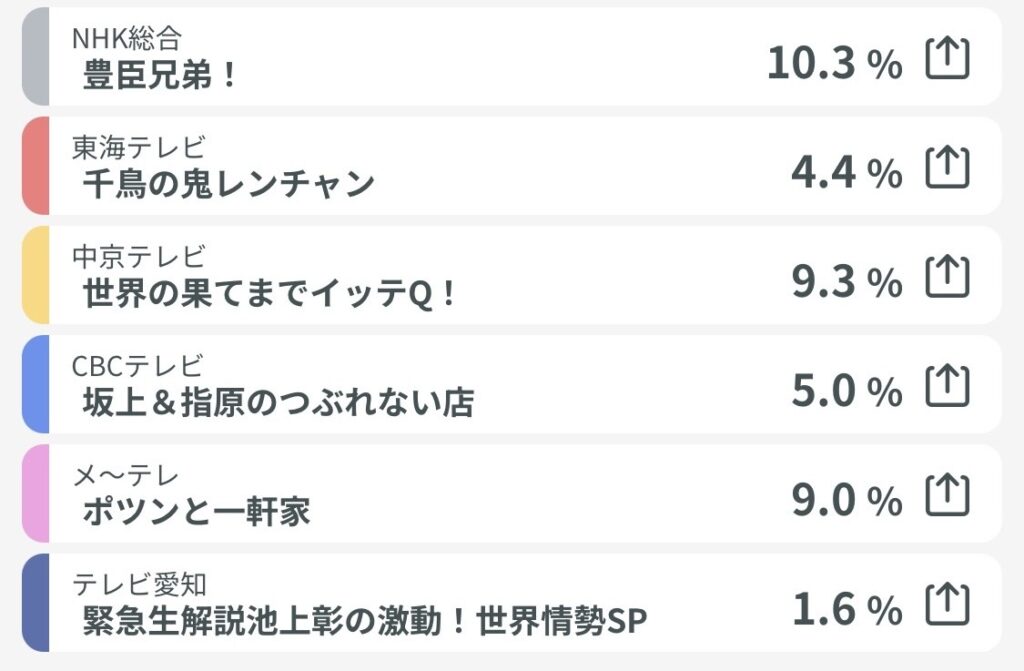Image resolution: width=1024 pixels, height=671 pixels.
Task: Open the 緊急生解説池上彰の激動！世界情勢SP title
Action: pyautogui.click(x=364, y=620)
